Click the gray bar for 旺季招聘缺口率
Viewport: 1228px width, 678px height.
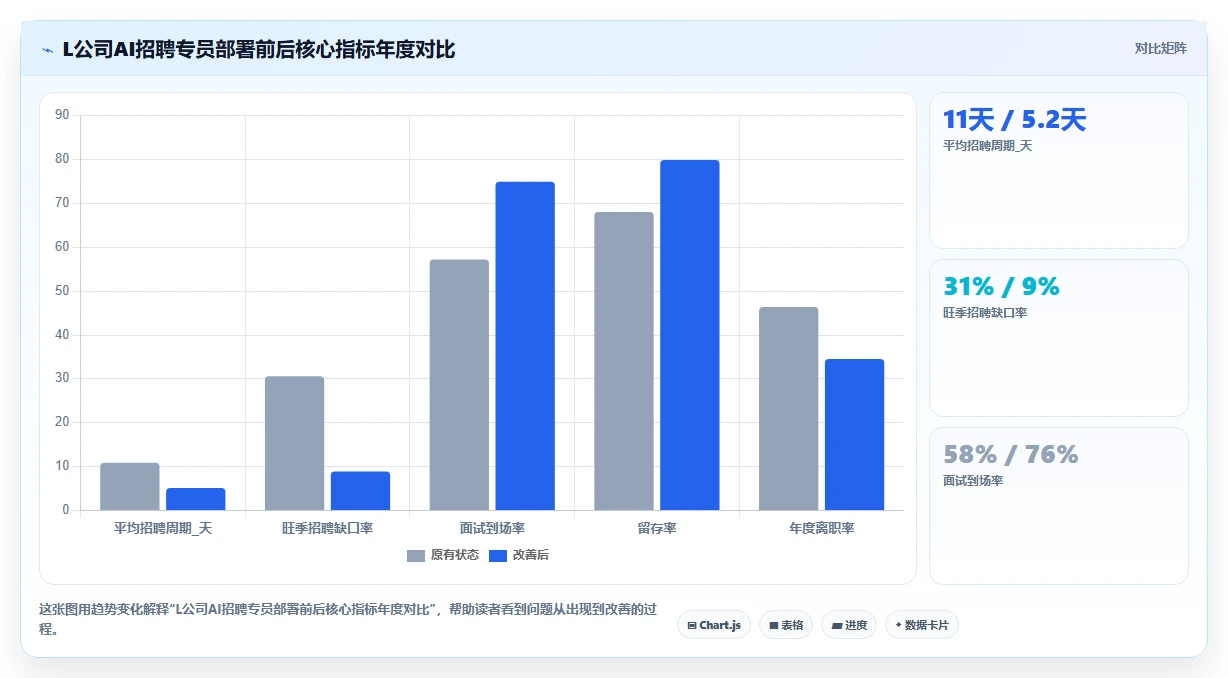pos(295,443)
